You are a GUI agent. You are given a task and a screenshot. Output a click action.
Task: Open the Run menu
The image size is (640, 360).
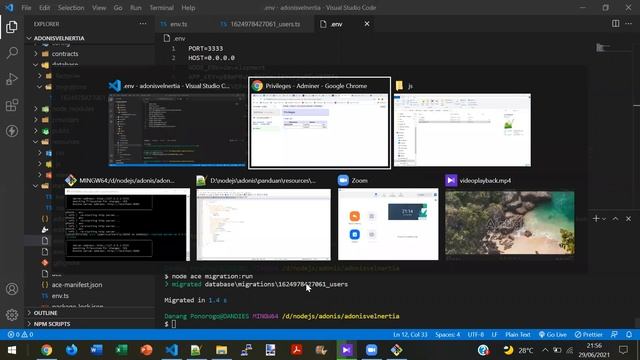[136, 8]
